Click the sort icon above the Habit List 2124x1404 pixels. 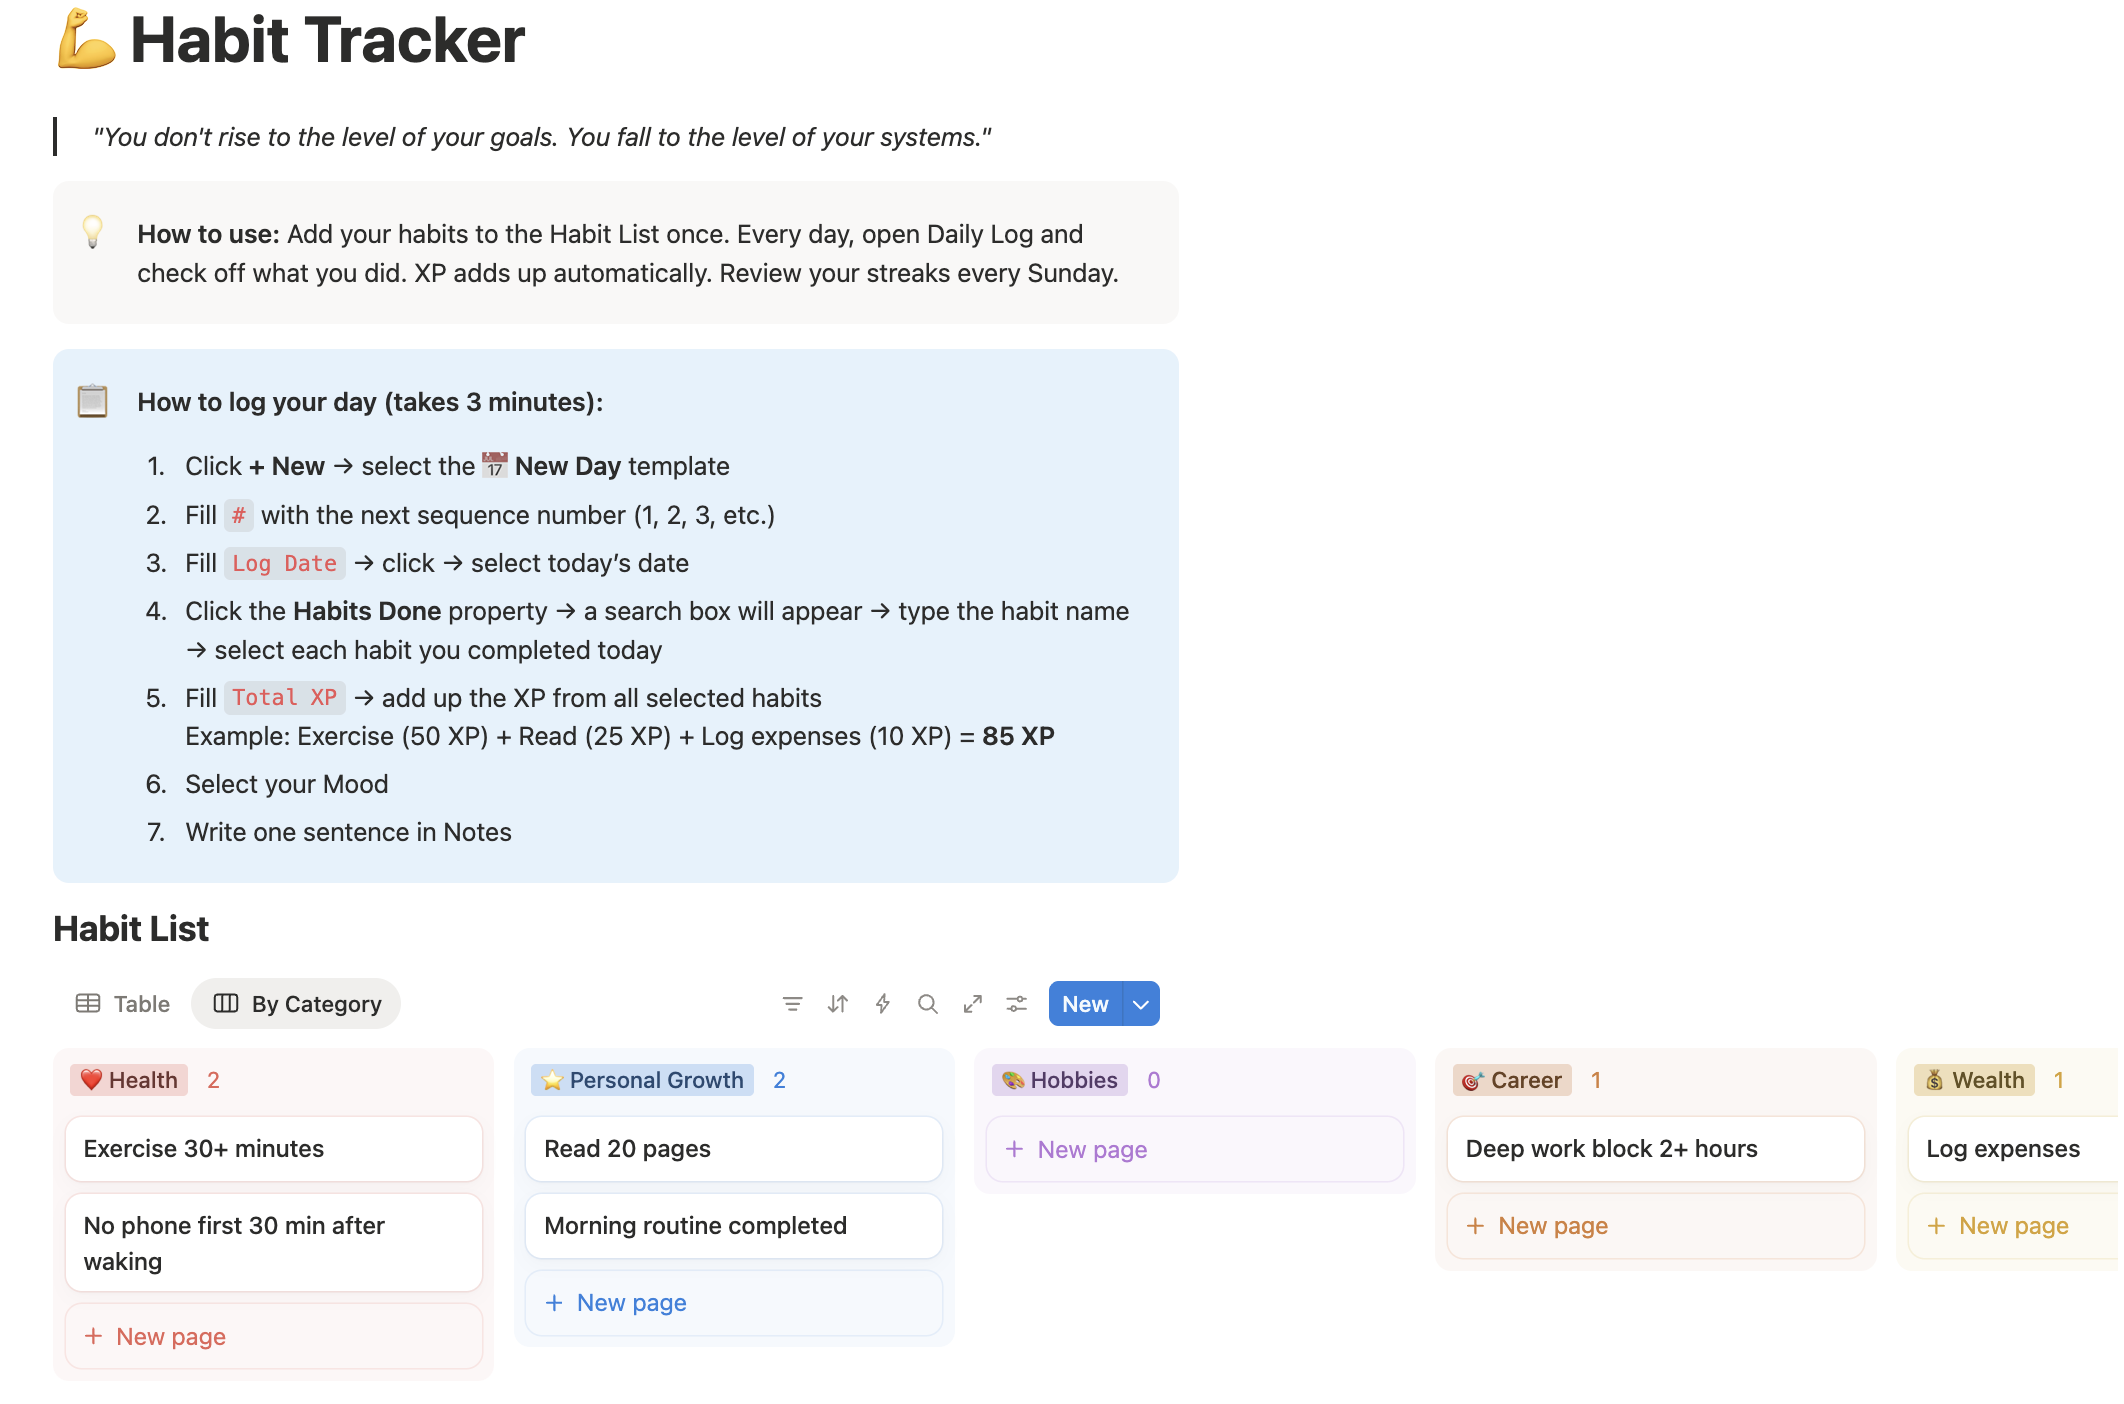[837, 1003]
